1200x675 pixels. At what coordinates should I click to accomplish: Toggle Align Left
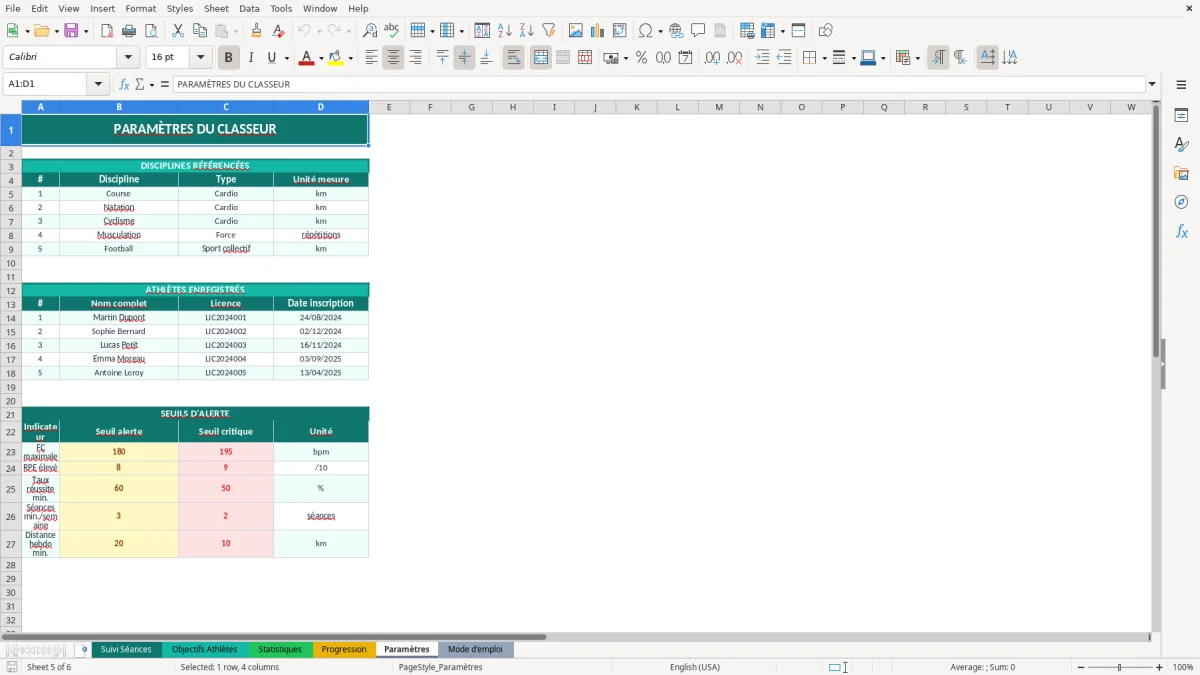(371, 58)
